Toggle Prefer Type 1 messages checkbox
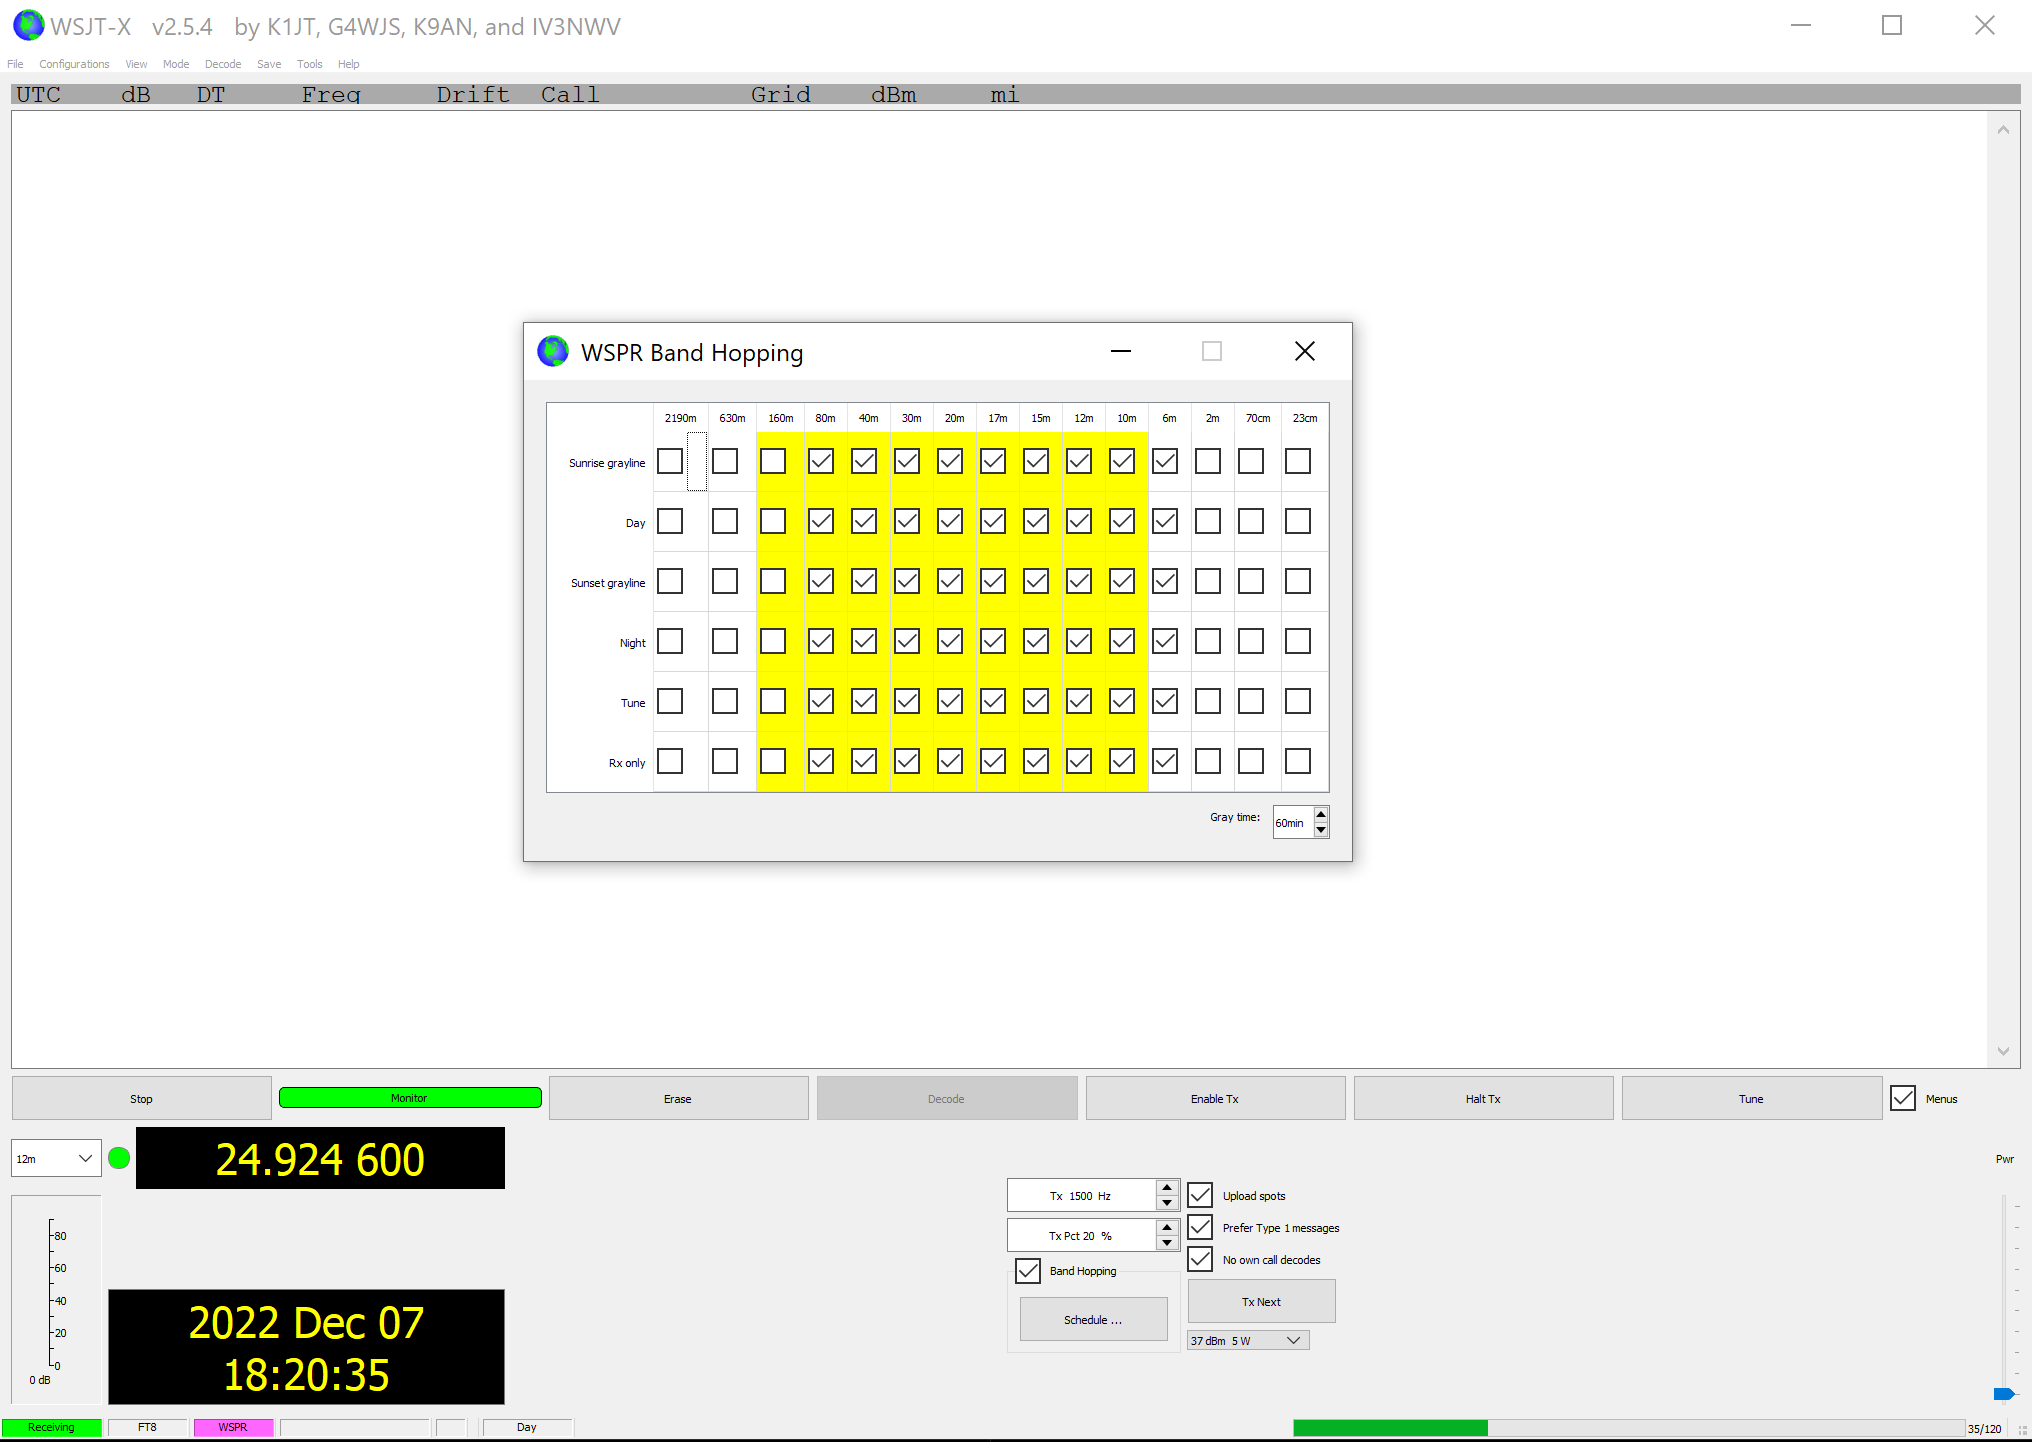Viewport: 2032px width, 1442px height. coord(1200,1227)
